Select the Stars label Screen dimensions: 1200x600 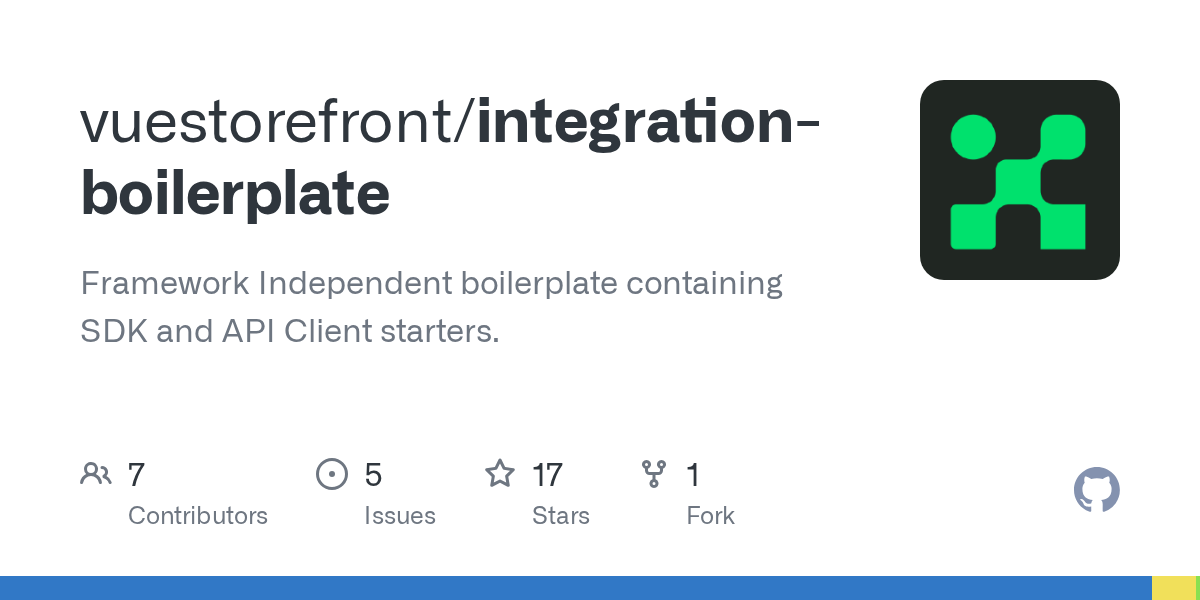[560, 516]
